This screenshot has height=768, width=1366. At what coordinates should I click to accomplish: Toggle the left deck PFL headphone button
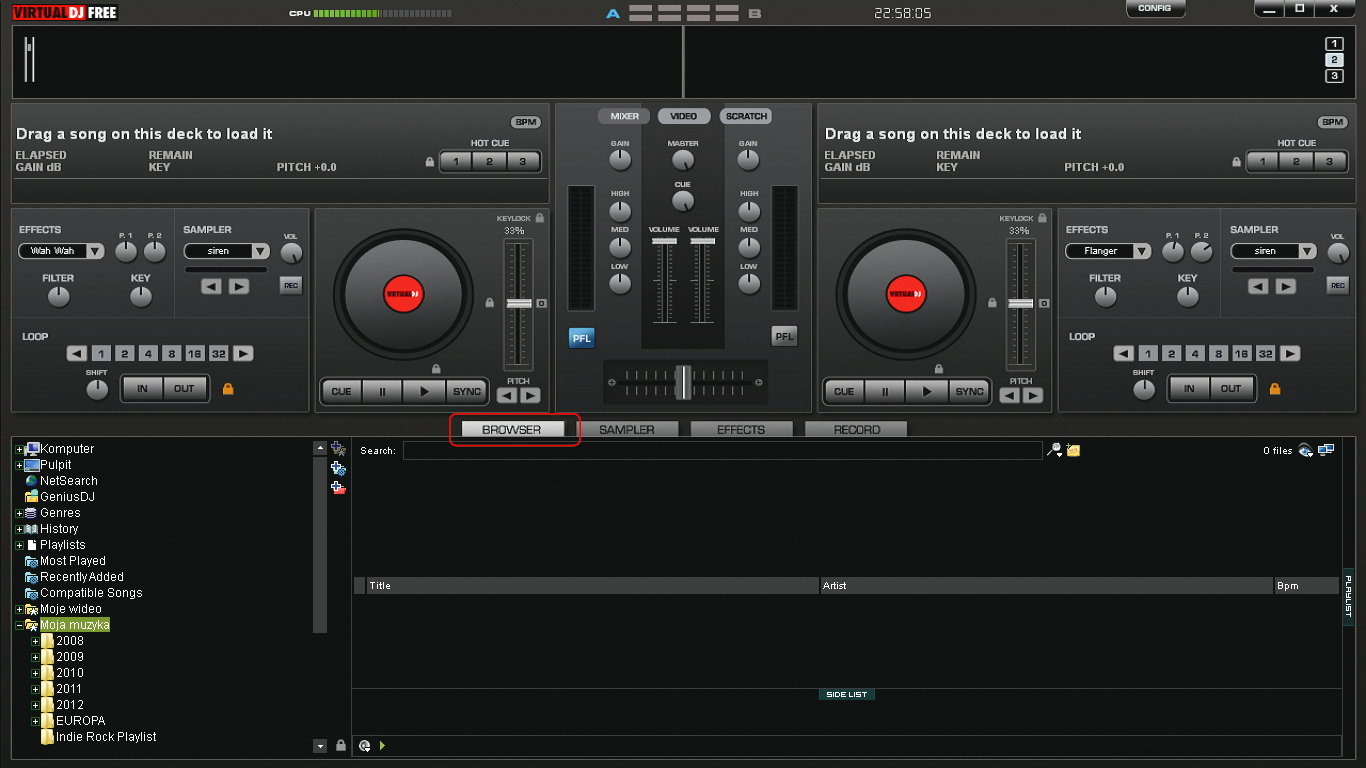click(582, 338)
